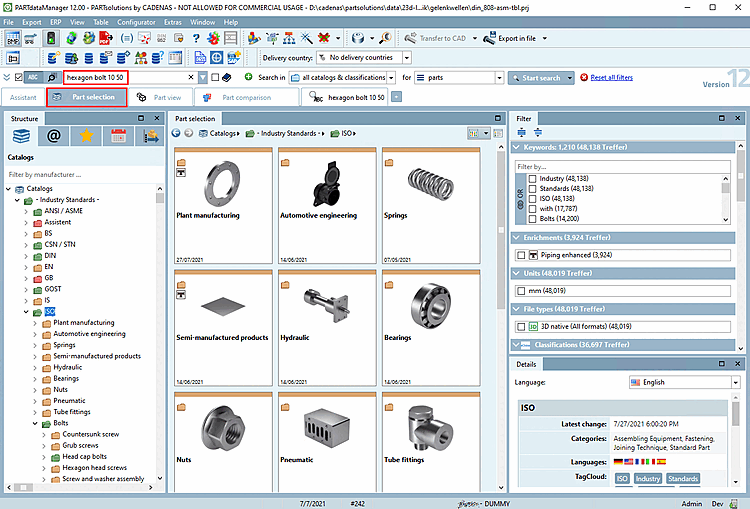Open the Bearings catalog thumbnail
750x509 pixels.
[431, 328]
